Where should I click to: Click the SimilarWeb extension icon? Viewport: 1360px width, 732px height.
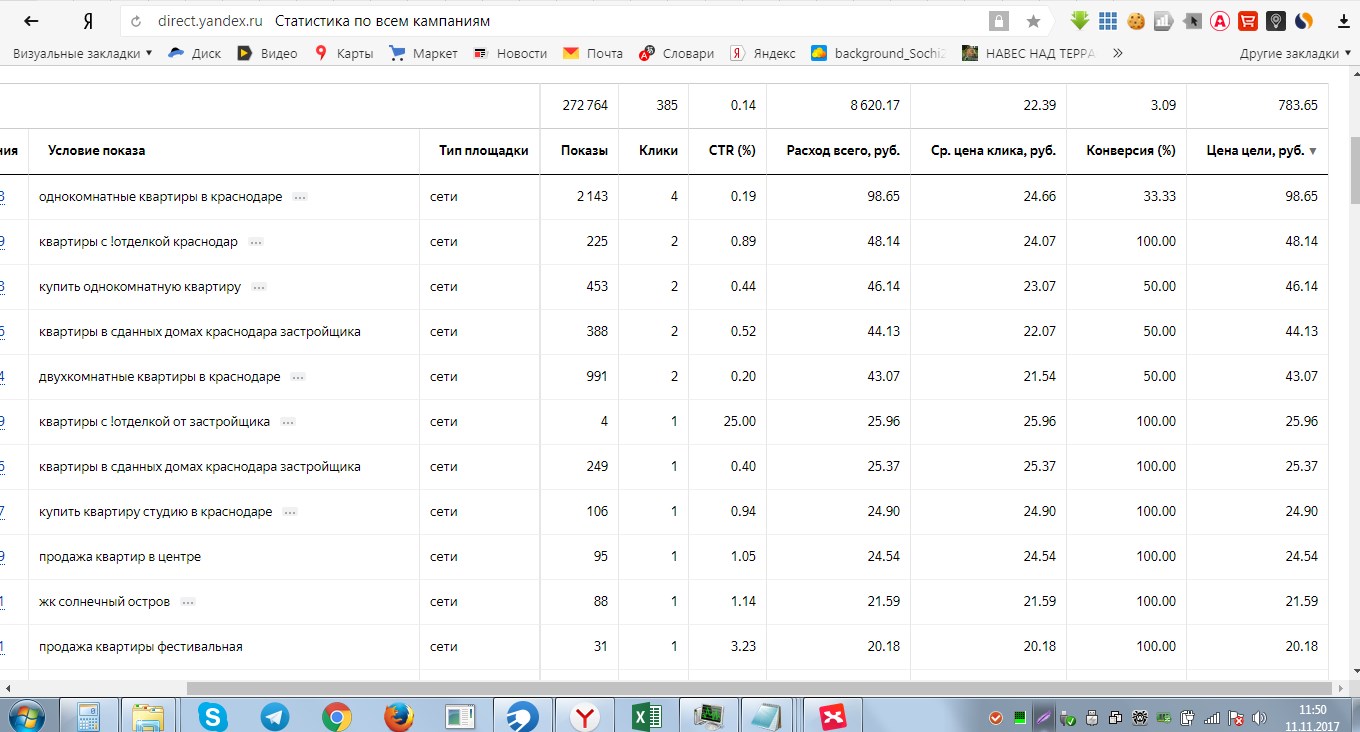click(1303, 20)
